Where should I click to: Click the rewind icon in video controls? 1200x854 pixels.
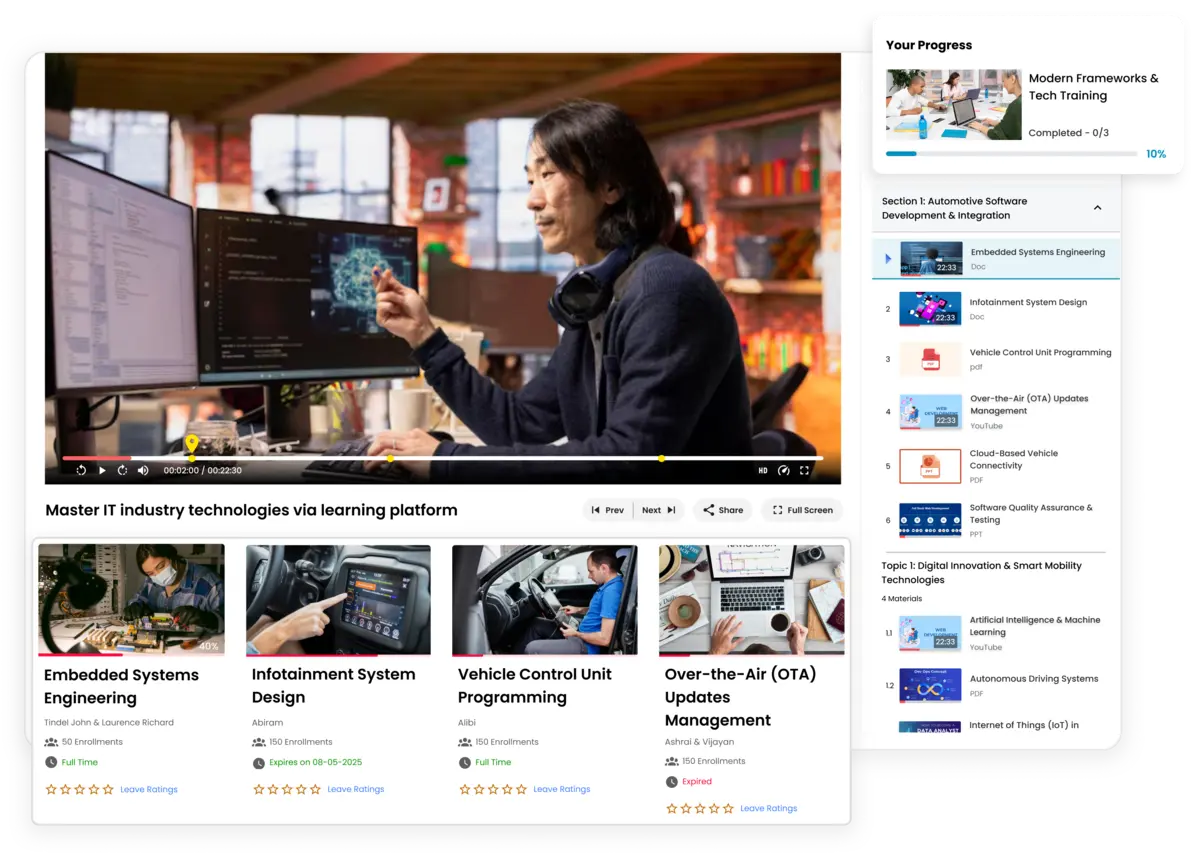81,470
